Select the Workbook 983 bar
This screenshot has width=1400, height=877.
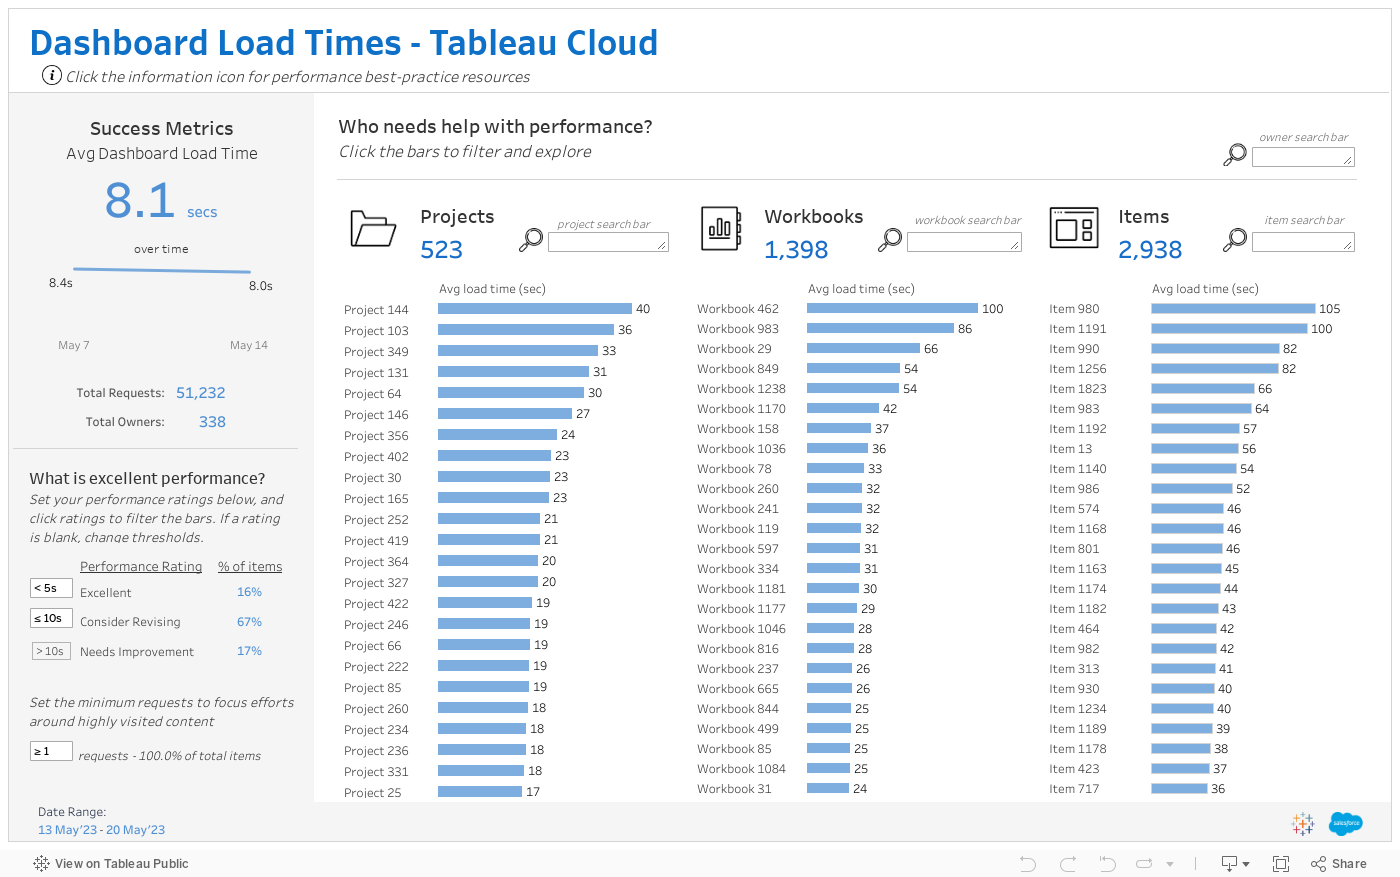coord(880,328)
